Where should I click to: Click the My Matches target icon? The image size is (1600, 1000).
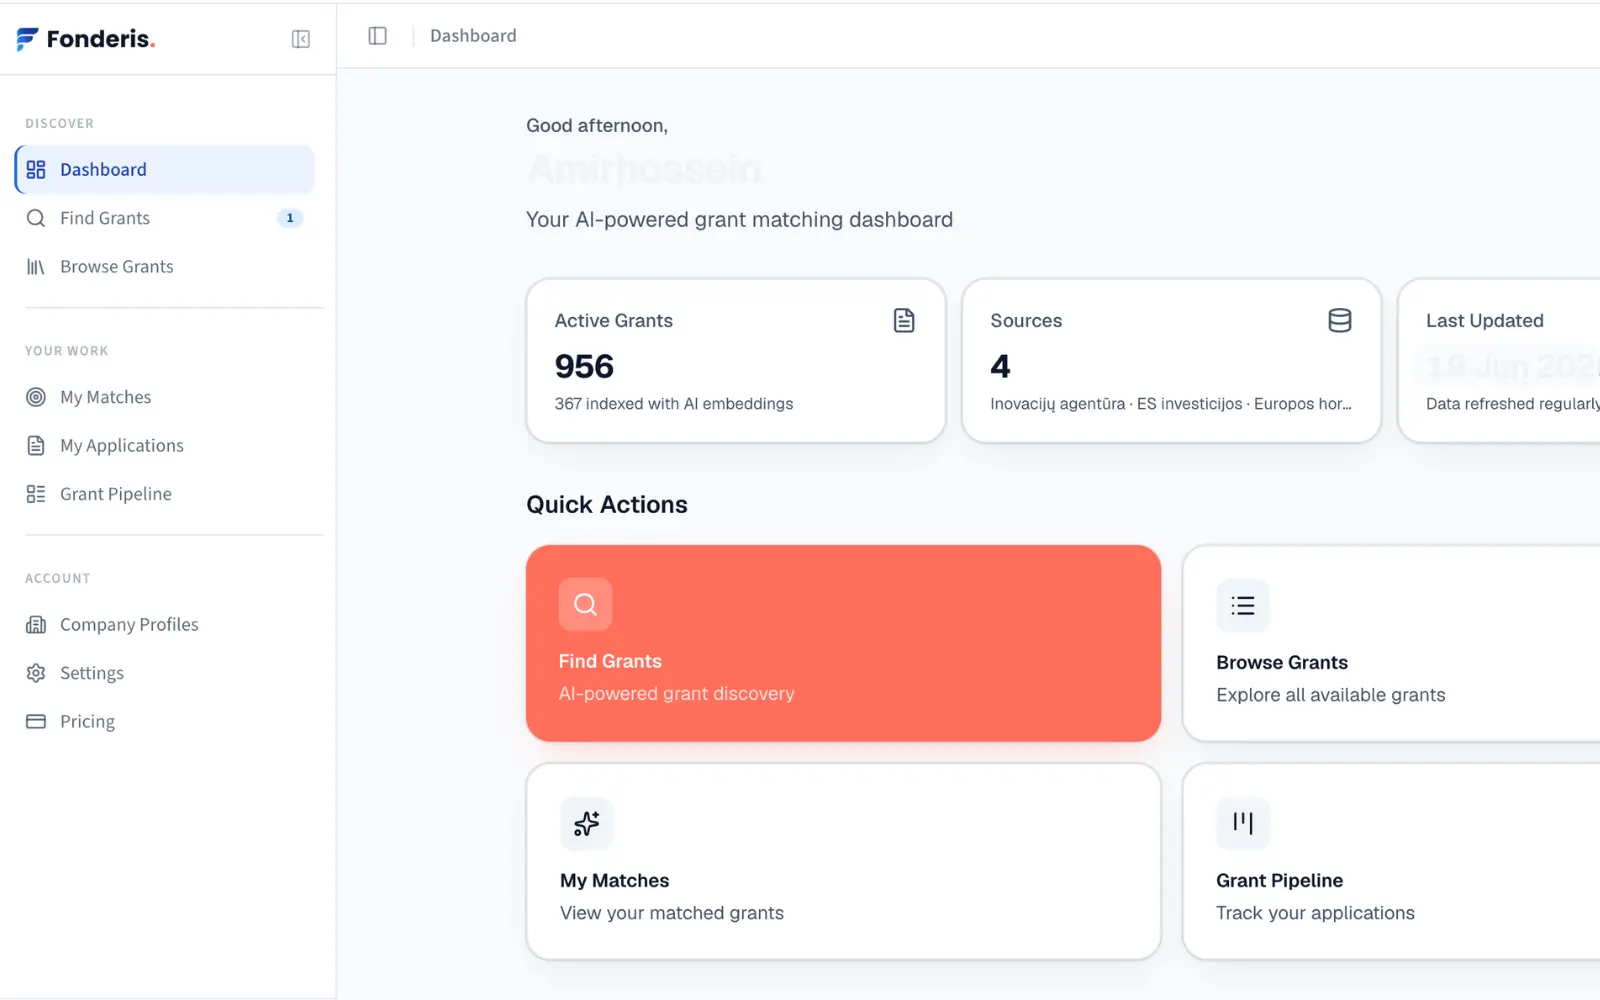coord(36,397)
